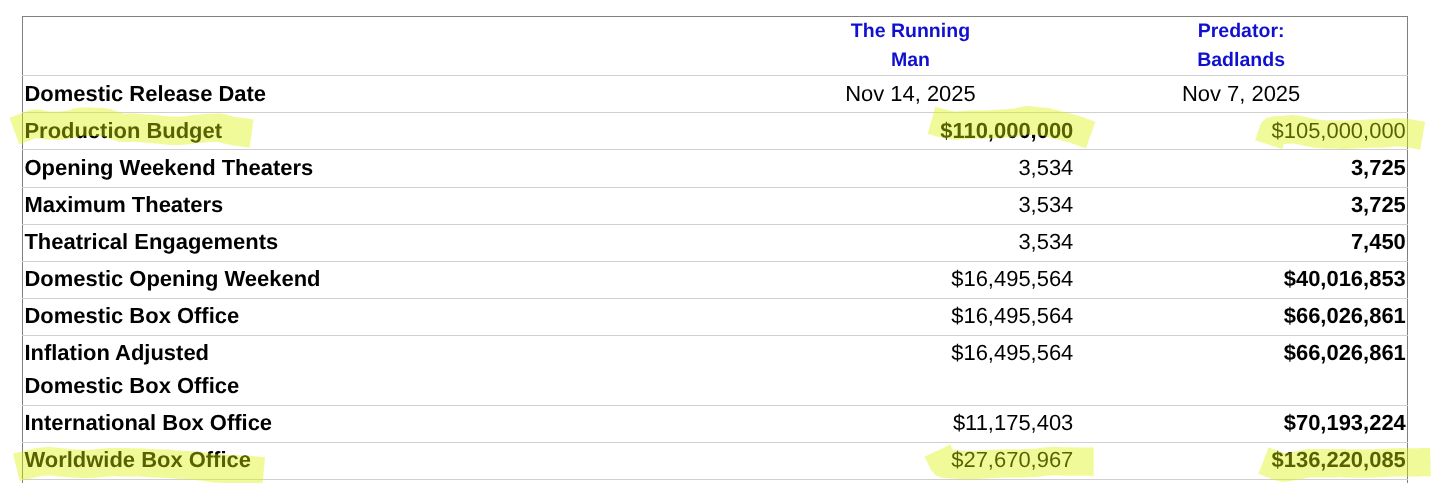Image resolution: width=1438 pixels, height=483 pixels.
Task: Open the Predator: Badlands movie link
Action: click(x=1240, y=45)
